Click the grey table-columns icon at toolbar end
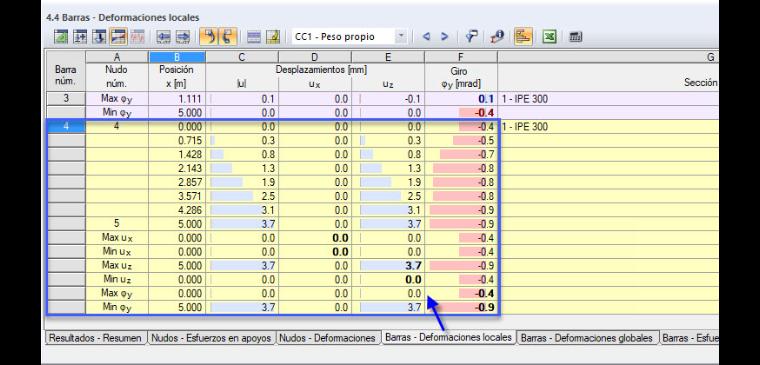The height and width of the screenshot is (365, 760). coord(575,36)
